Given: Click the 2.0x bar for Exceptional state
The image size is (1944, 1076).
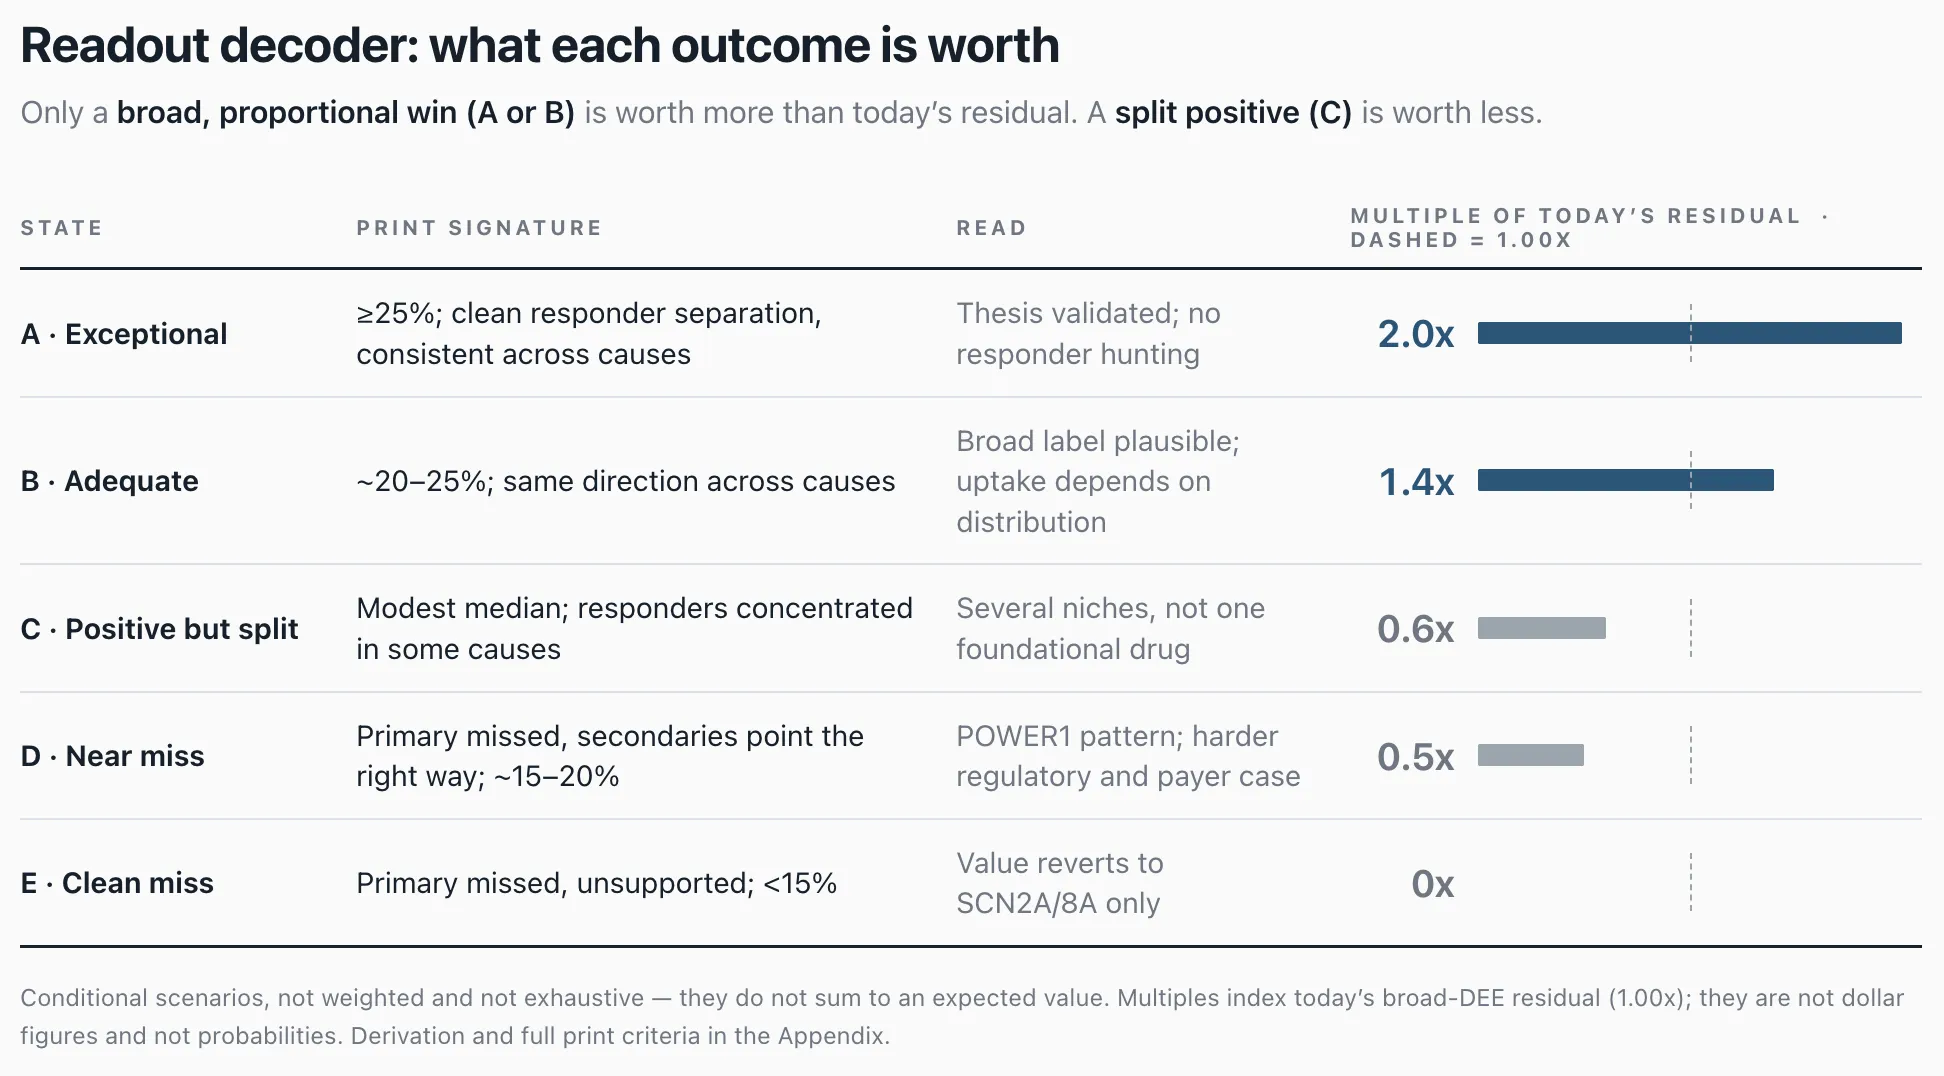Looking at the screenshot, I should (1689, 333).
